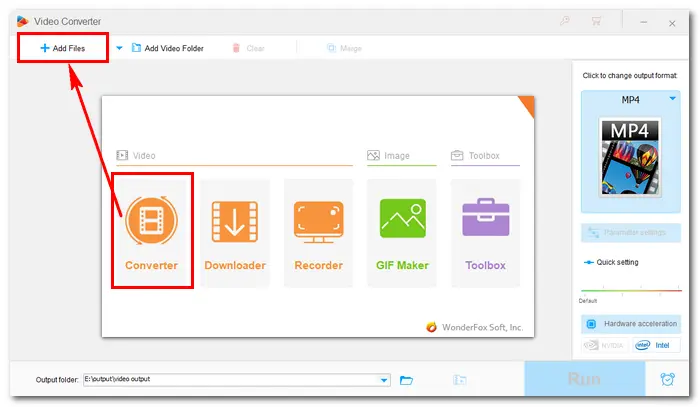Toggle NVIDIA acceleration option
This screenshot has width=700, height=407.
pos(604,345)
